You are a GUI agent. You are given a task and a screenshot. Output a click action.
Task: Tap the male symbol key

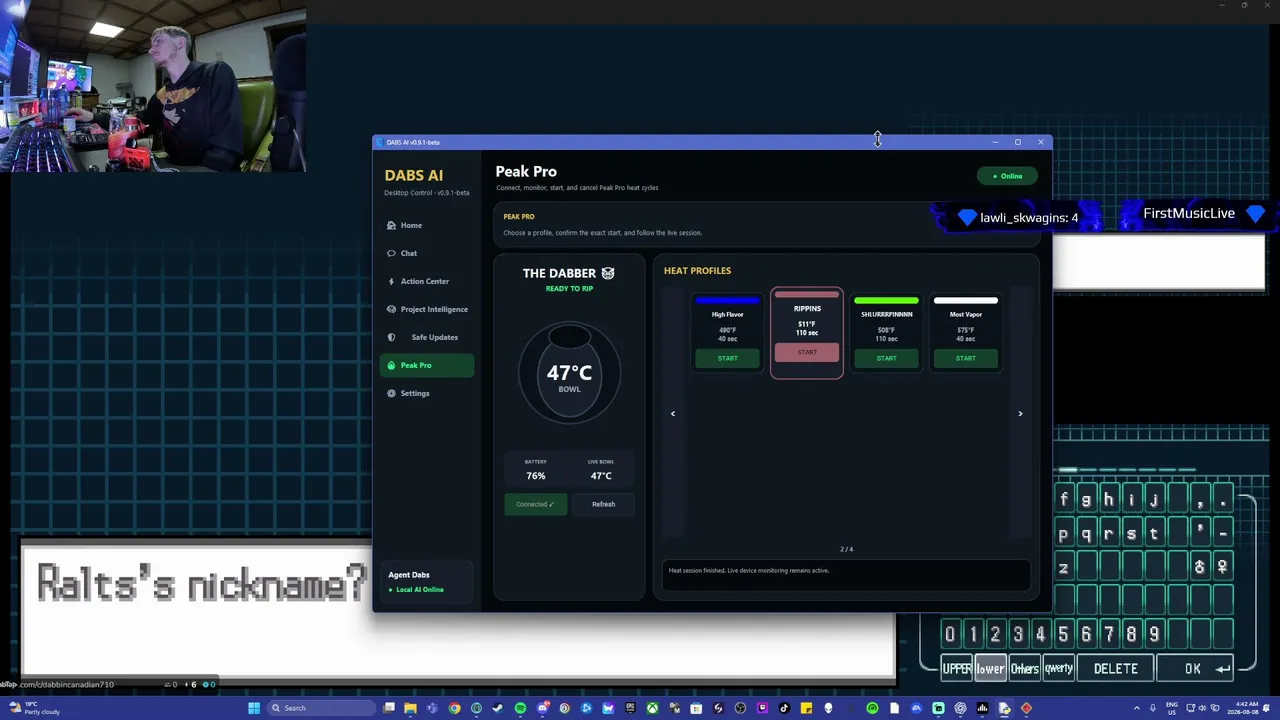[x=1200, y=567]
